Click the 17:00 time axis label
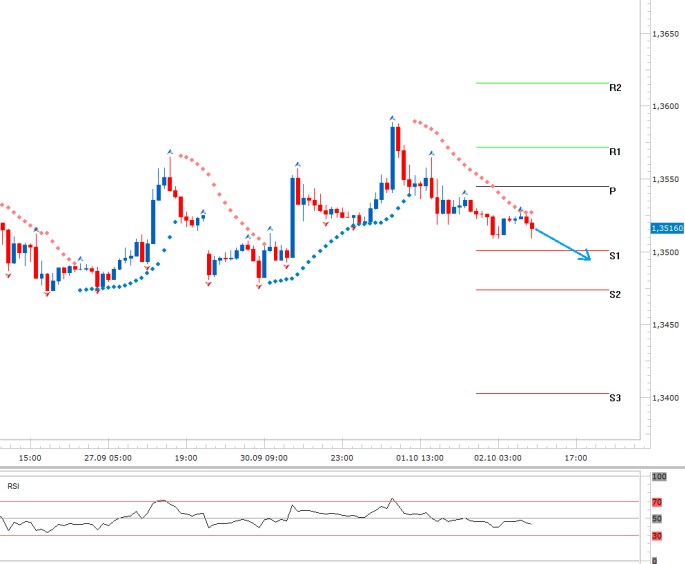Screen dimensions: 685x564 tap(576, 458)
